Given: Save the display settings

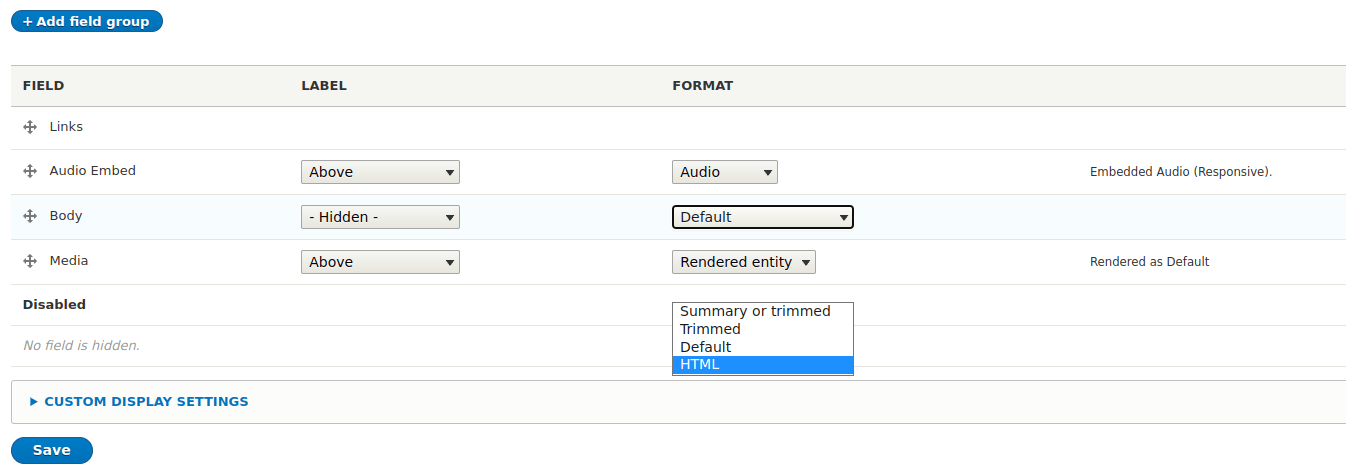Looking at the screenshot, I should (52, 450).
